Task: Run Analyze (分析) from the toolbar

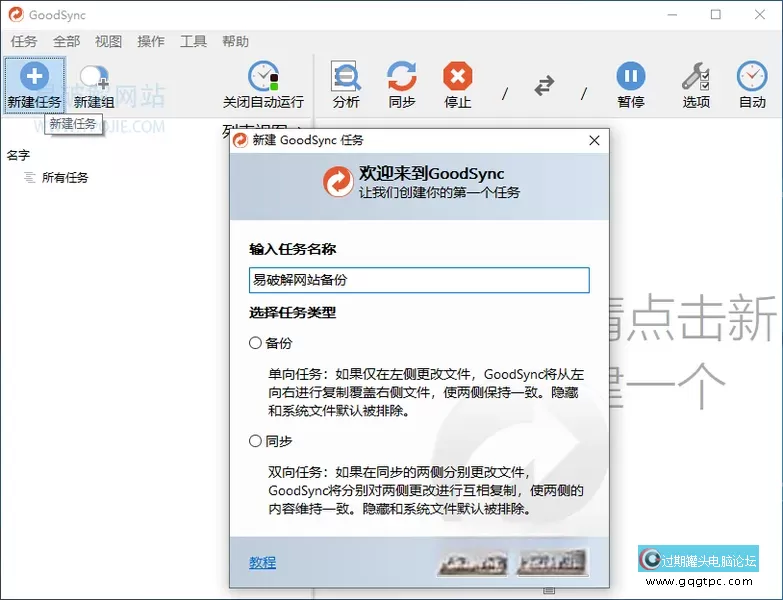Action: [x=346, y=76]
